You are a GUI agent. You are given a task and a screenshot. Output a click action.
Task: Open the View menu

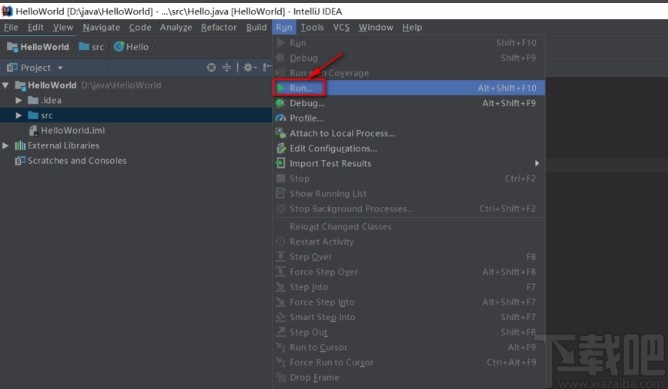point(63,27)
